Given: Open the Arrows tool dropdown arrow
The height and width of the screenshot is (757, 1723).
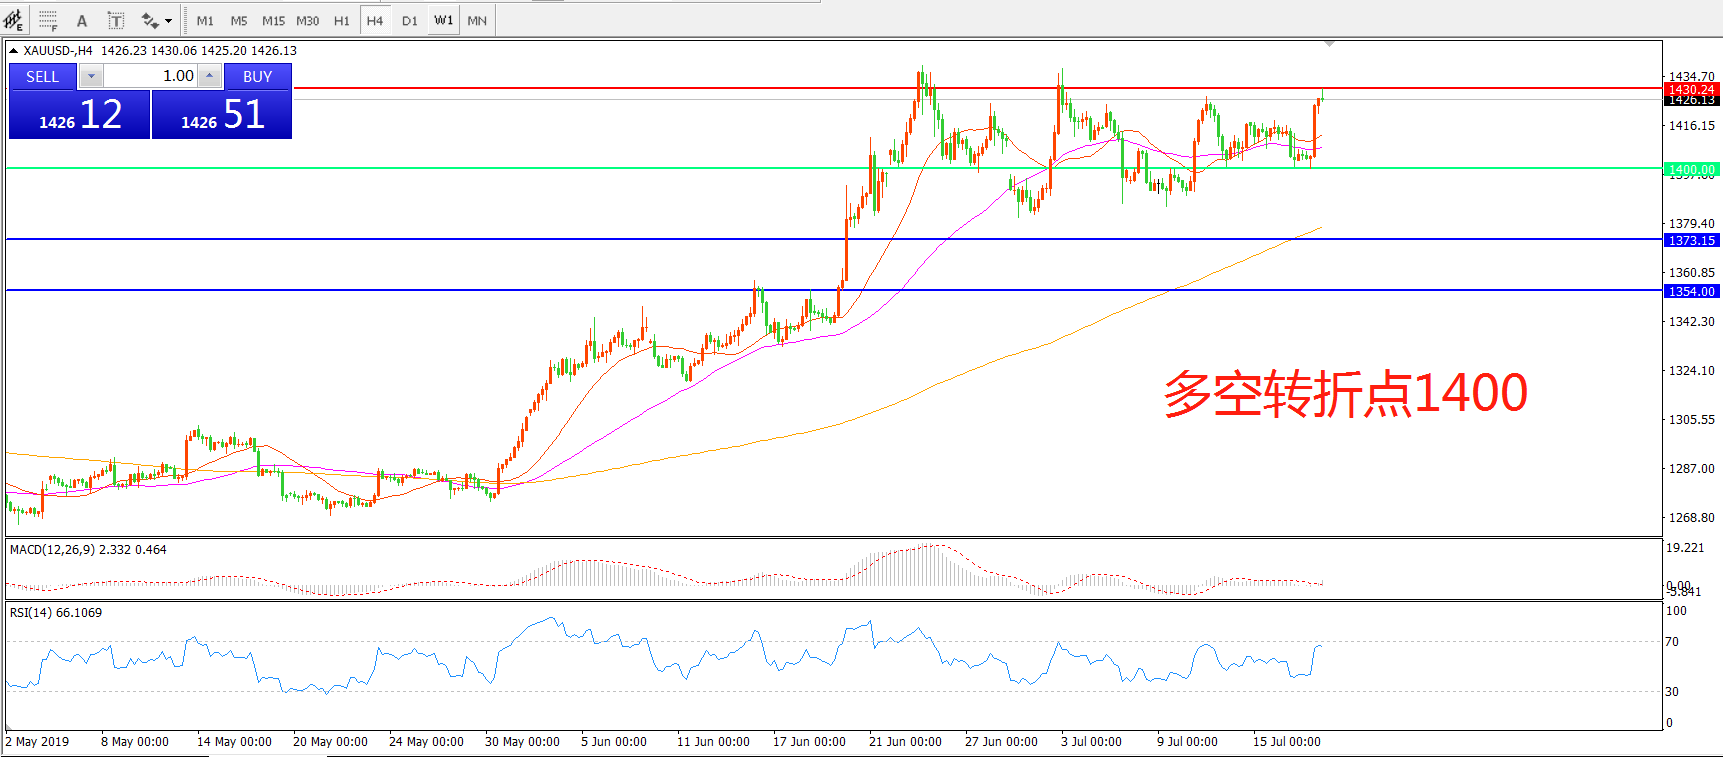Looking at the screenshot, I should tap(168, 21).
